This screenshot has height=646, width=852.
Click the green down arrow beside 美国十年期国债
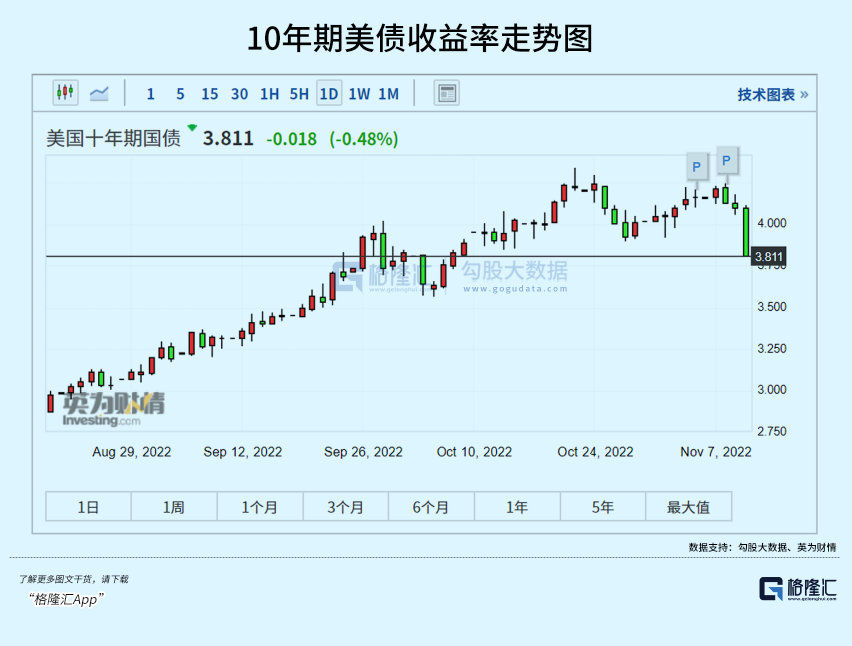(192, 128)
